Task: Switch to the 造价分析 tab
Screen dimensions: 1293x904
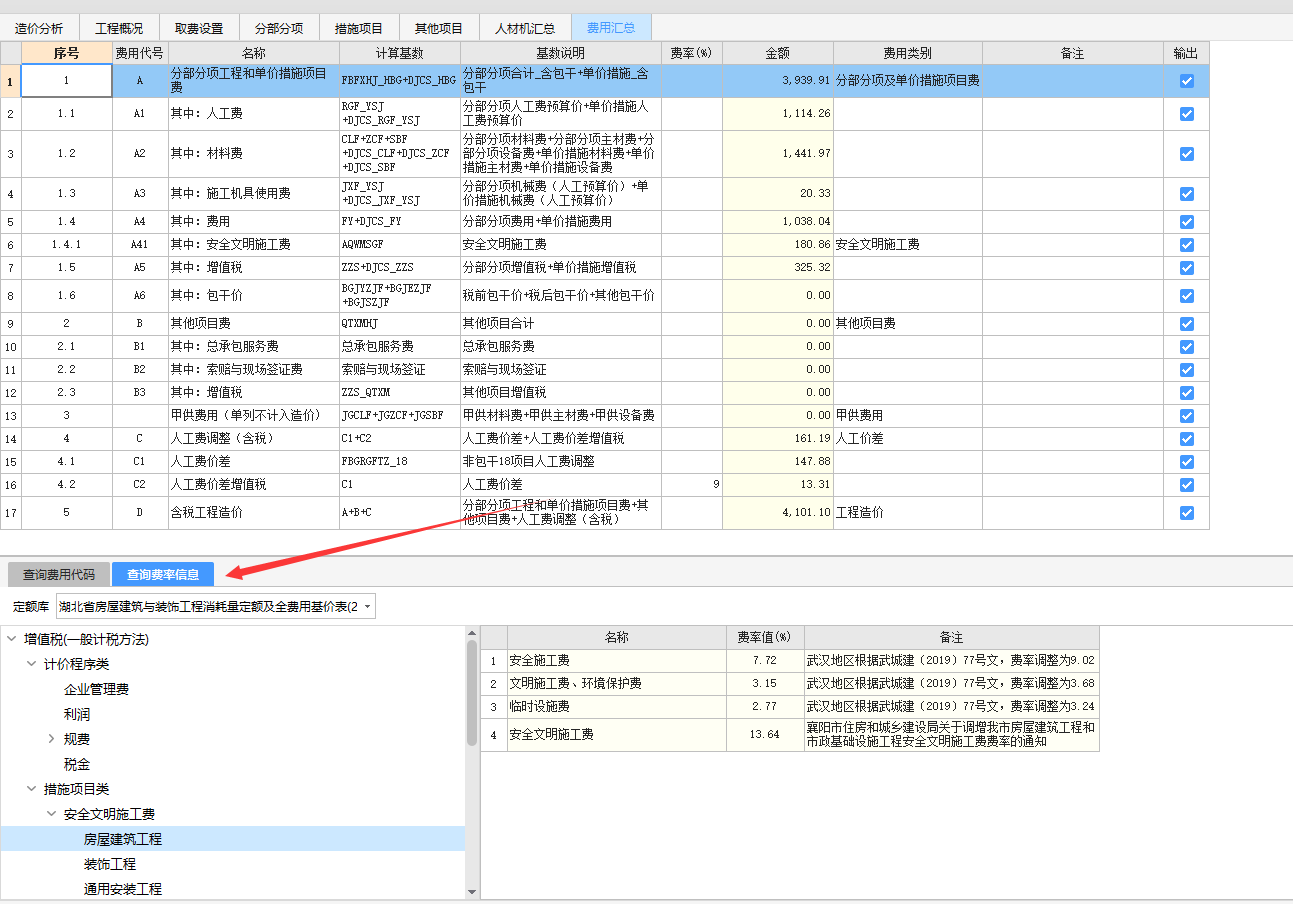Action: [x=39, y=28]
